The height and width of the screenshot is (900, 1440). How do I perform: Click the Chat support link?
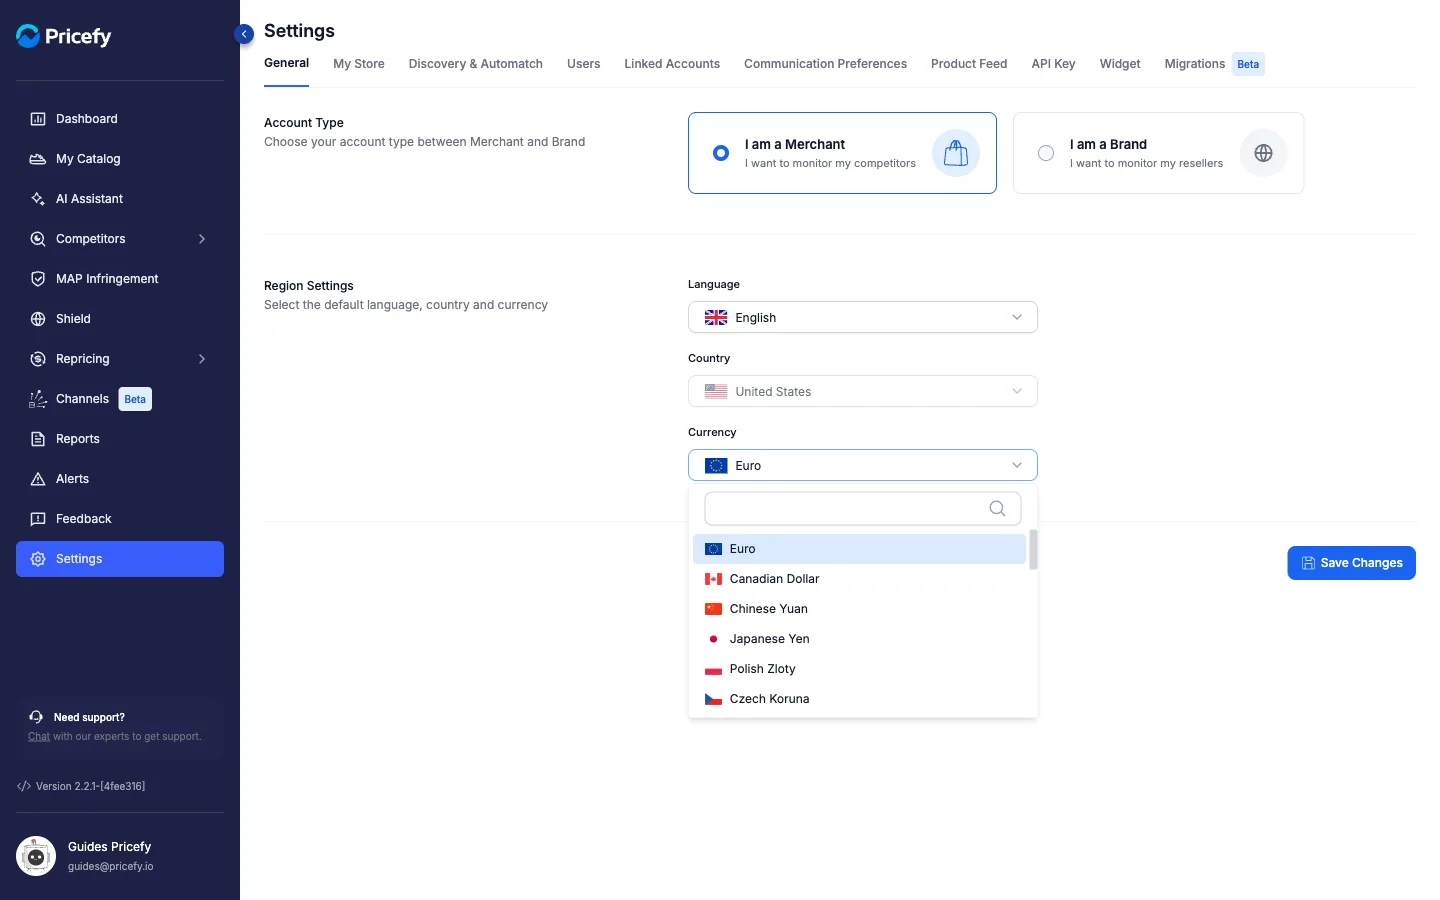pyautogui.click(x=39, y=737)
